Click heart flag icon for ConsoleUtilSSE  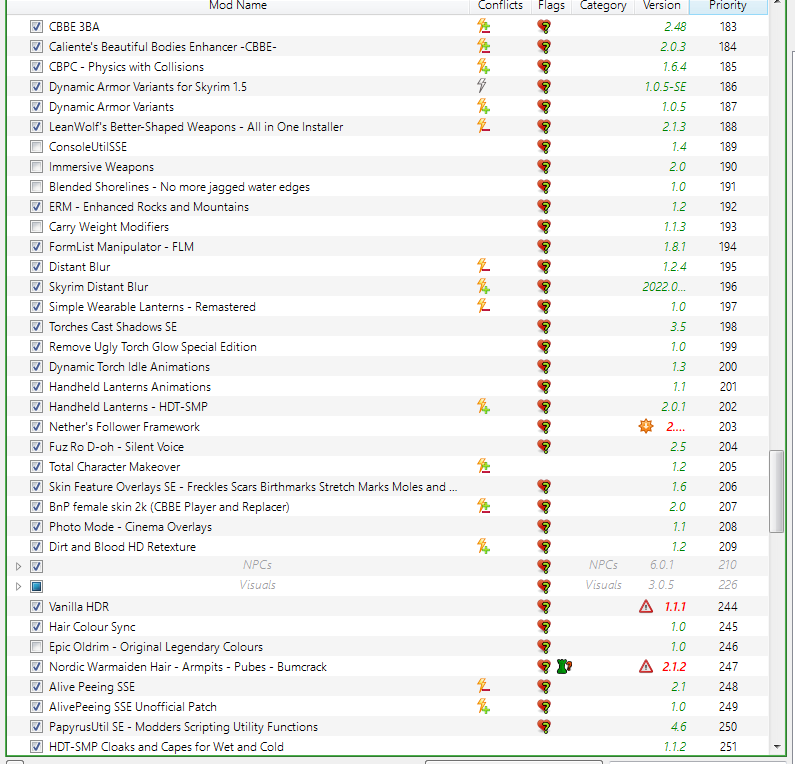(x=544, y=147)
